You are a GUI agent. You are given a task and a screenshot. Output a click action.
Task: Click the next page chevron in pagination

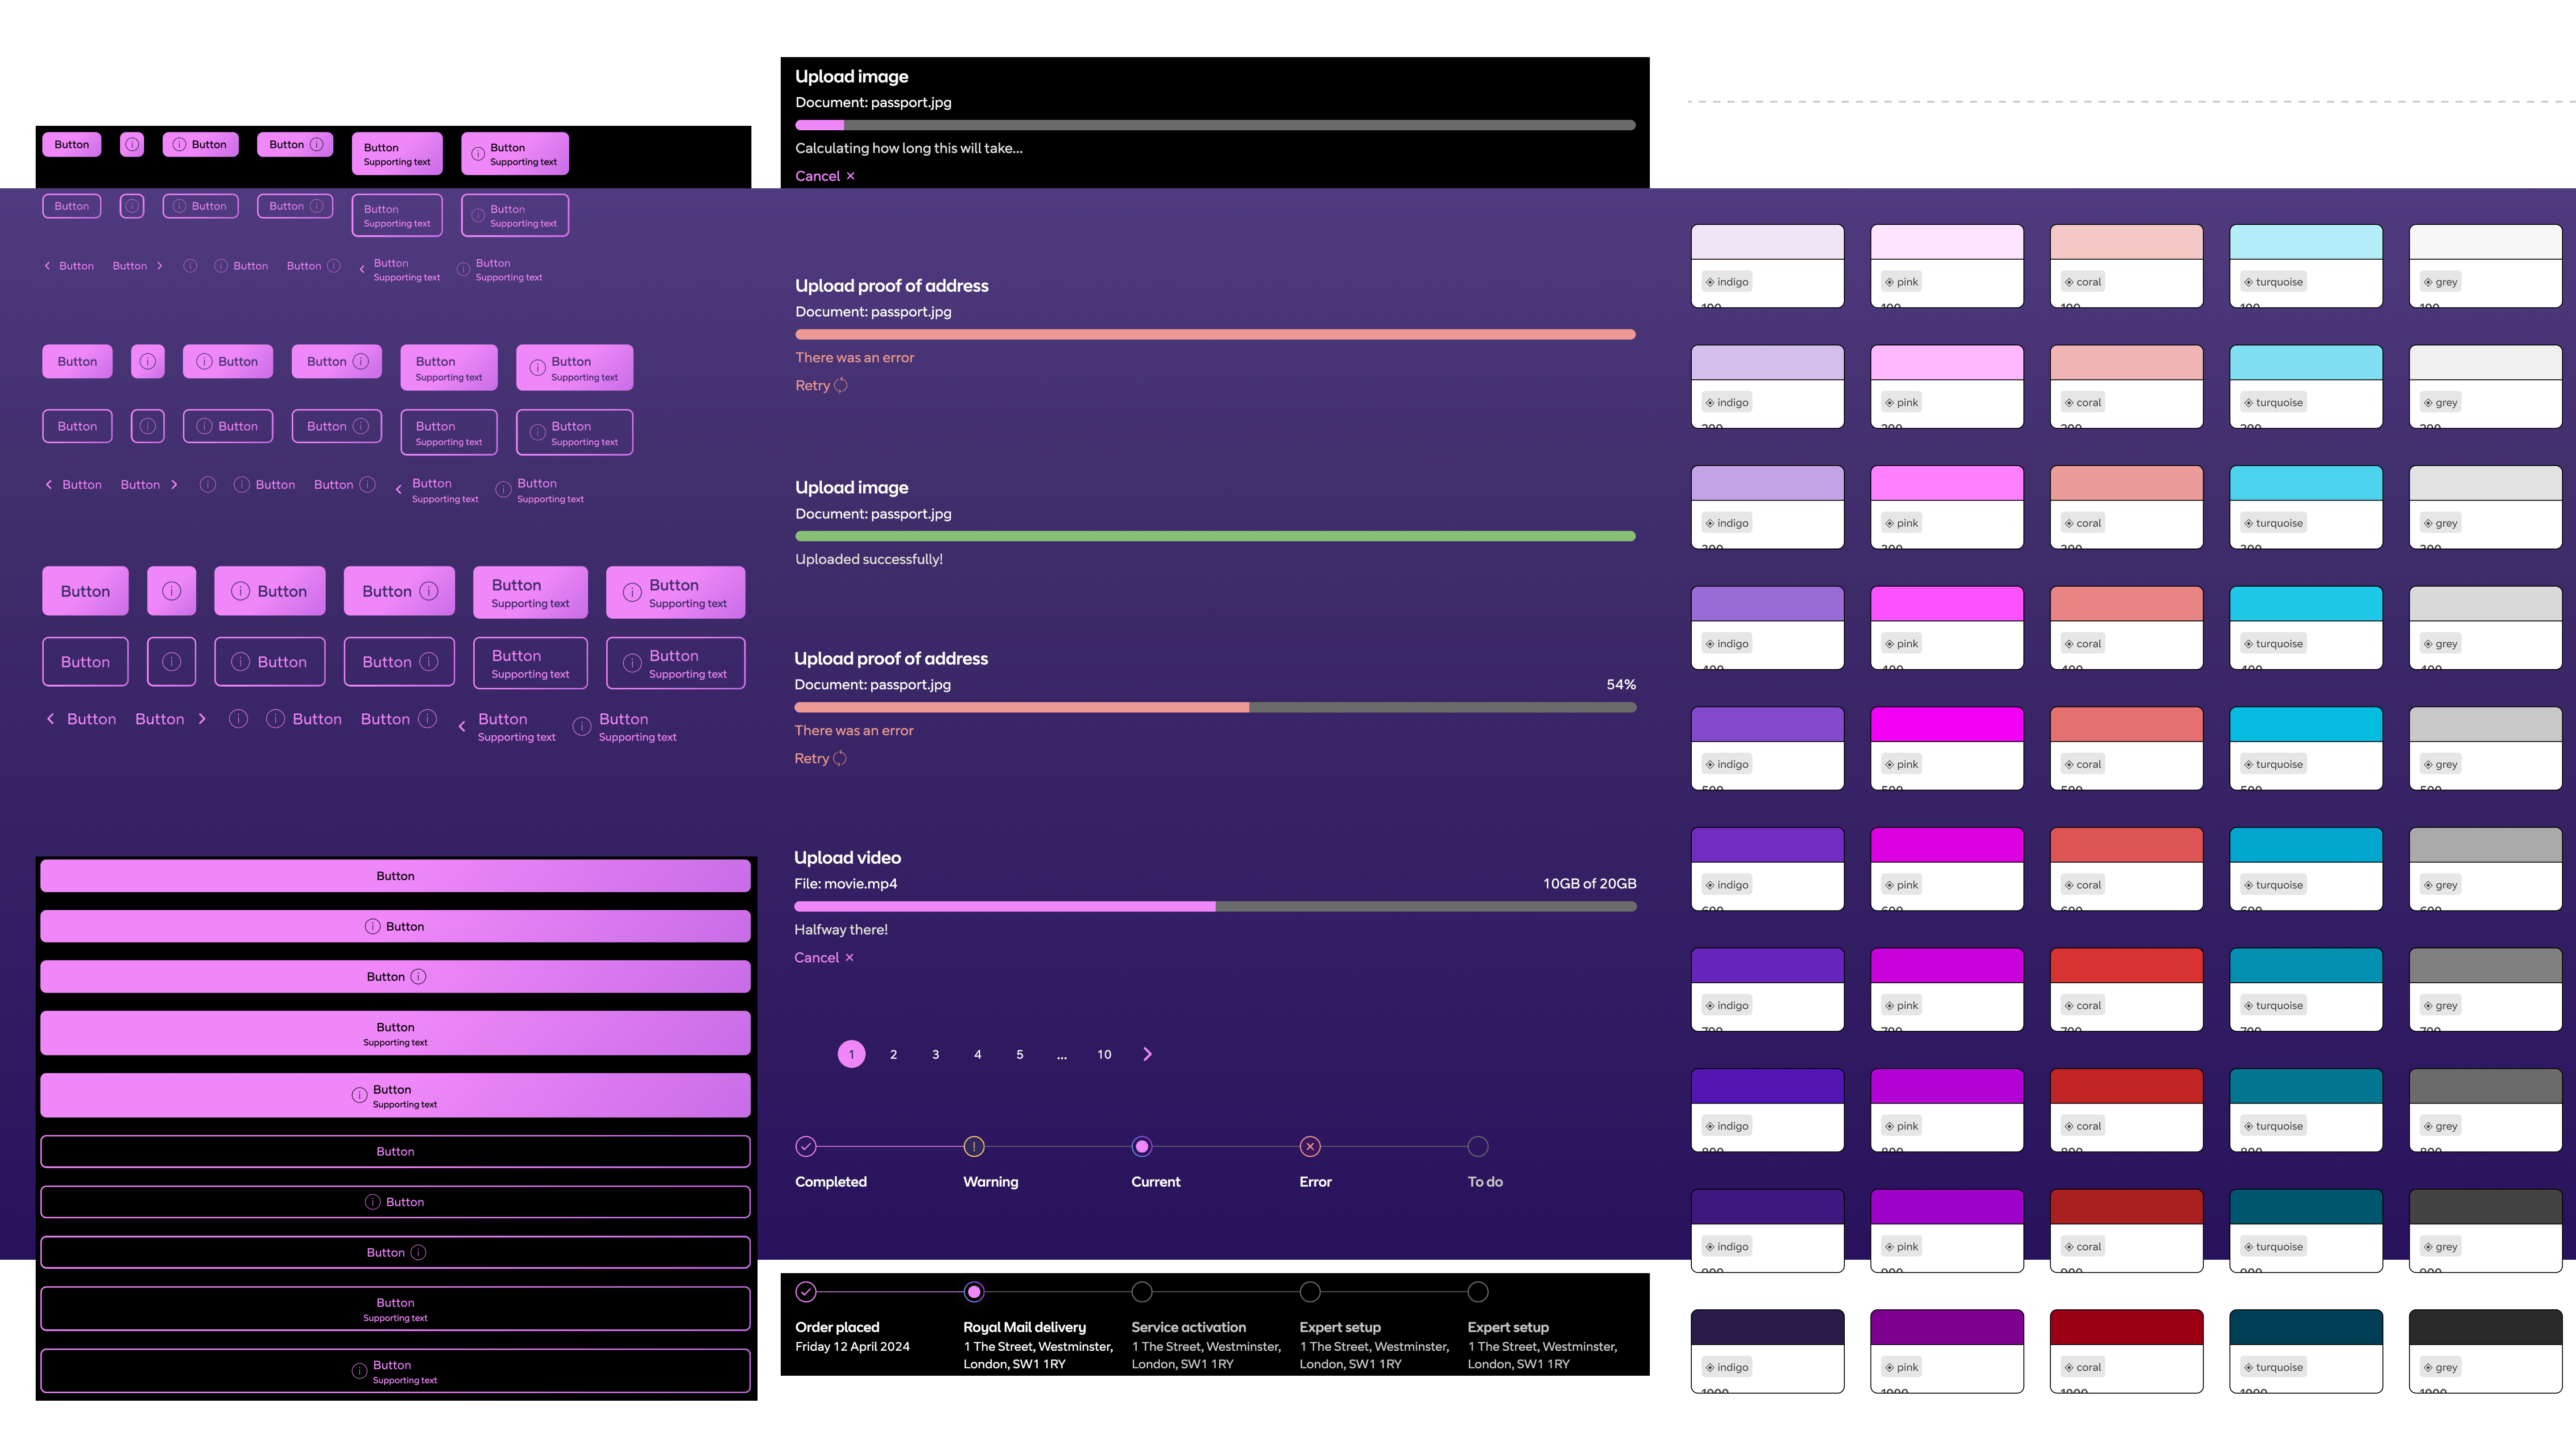pyautogui.click(x=1146, y=1054)
